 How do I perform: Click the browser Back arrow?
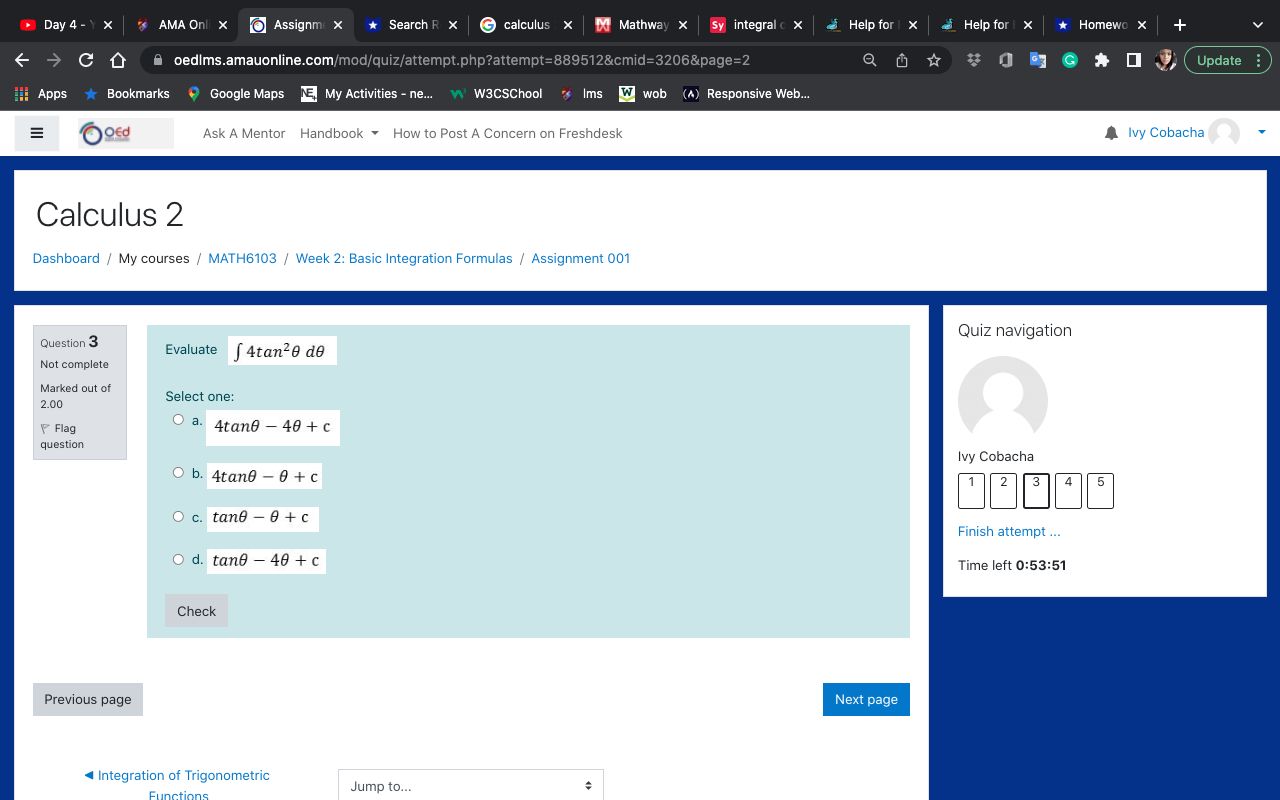[22, 60]
